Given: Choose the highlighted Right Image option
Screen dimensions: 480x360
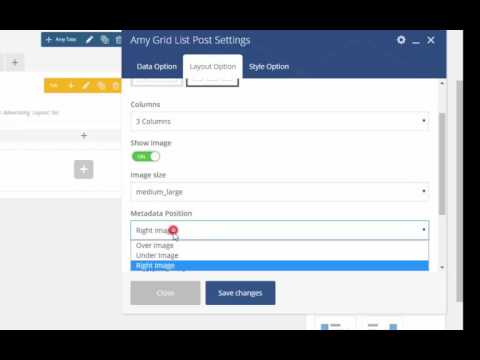Looking at the screenshot, I should tap(280, 266).
